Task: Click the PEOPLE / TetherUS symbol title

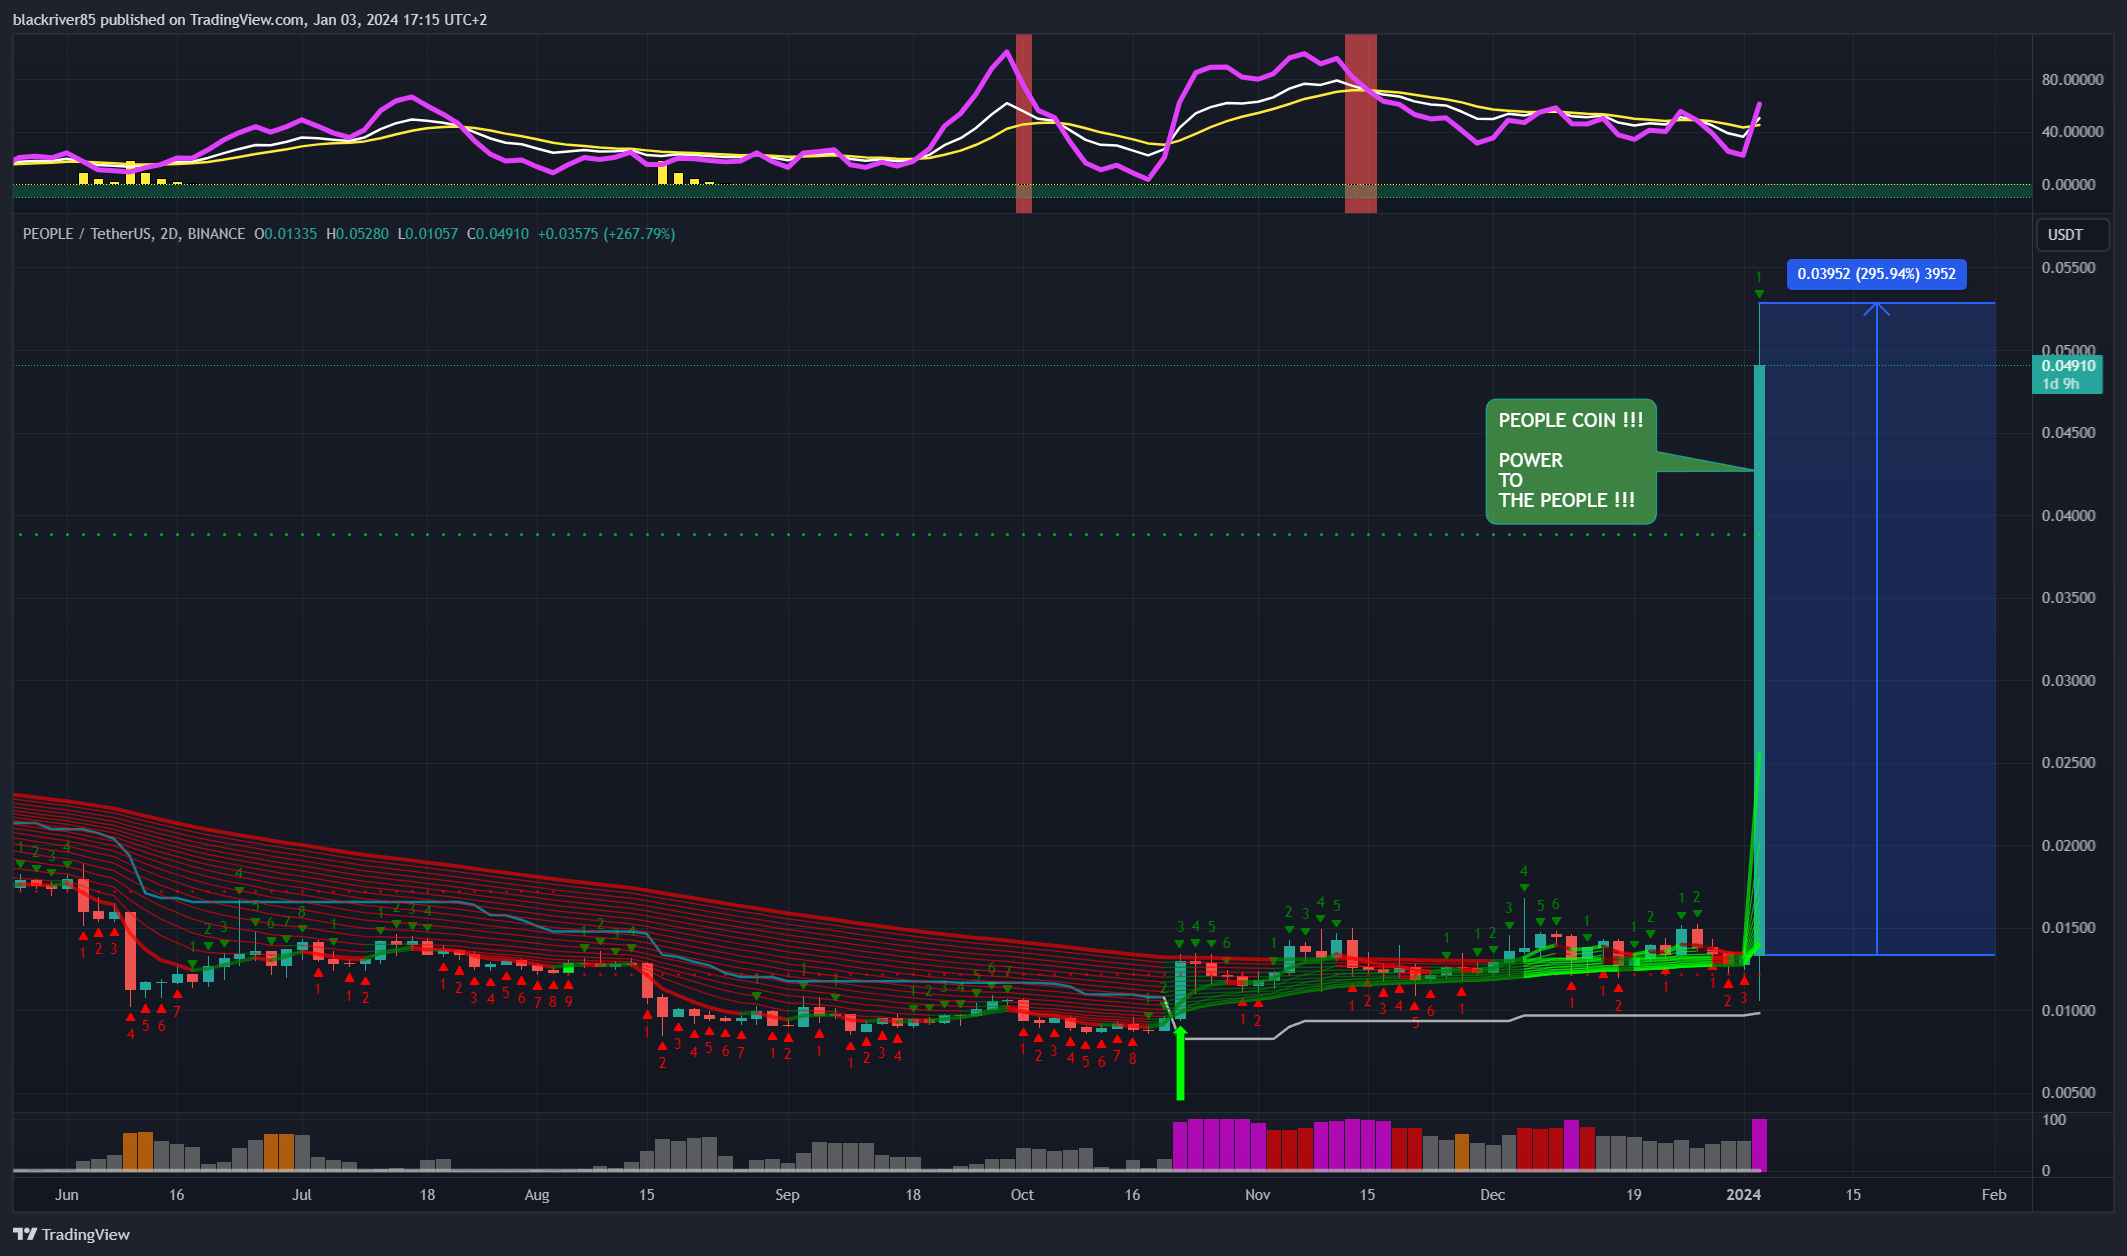Action: 88,234
